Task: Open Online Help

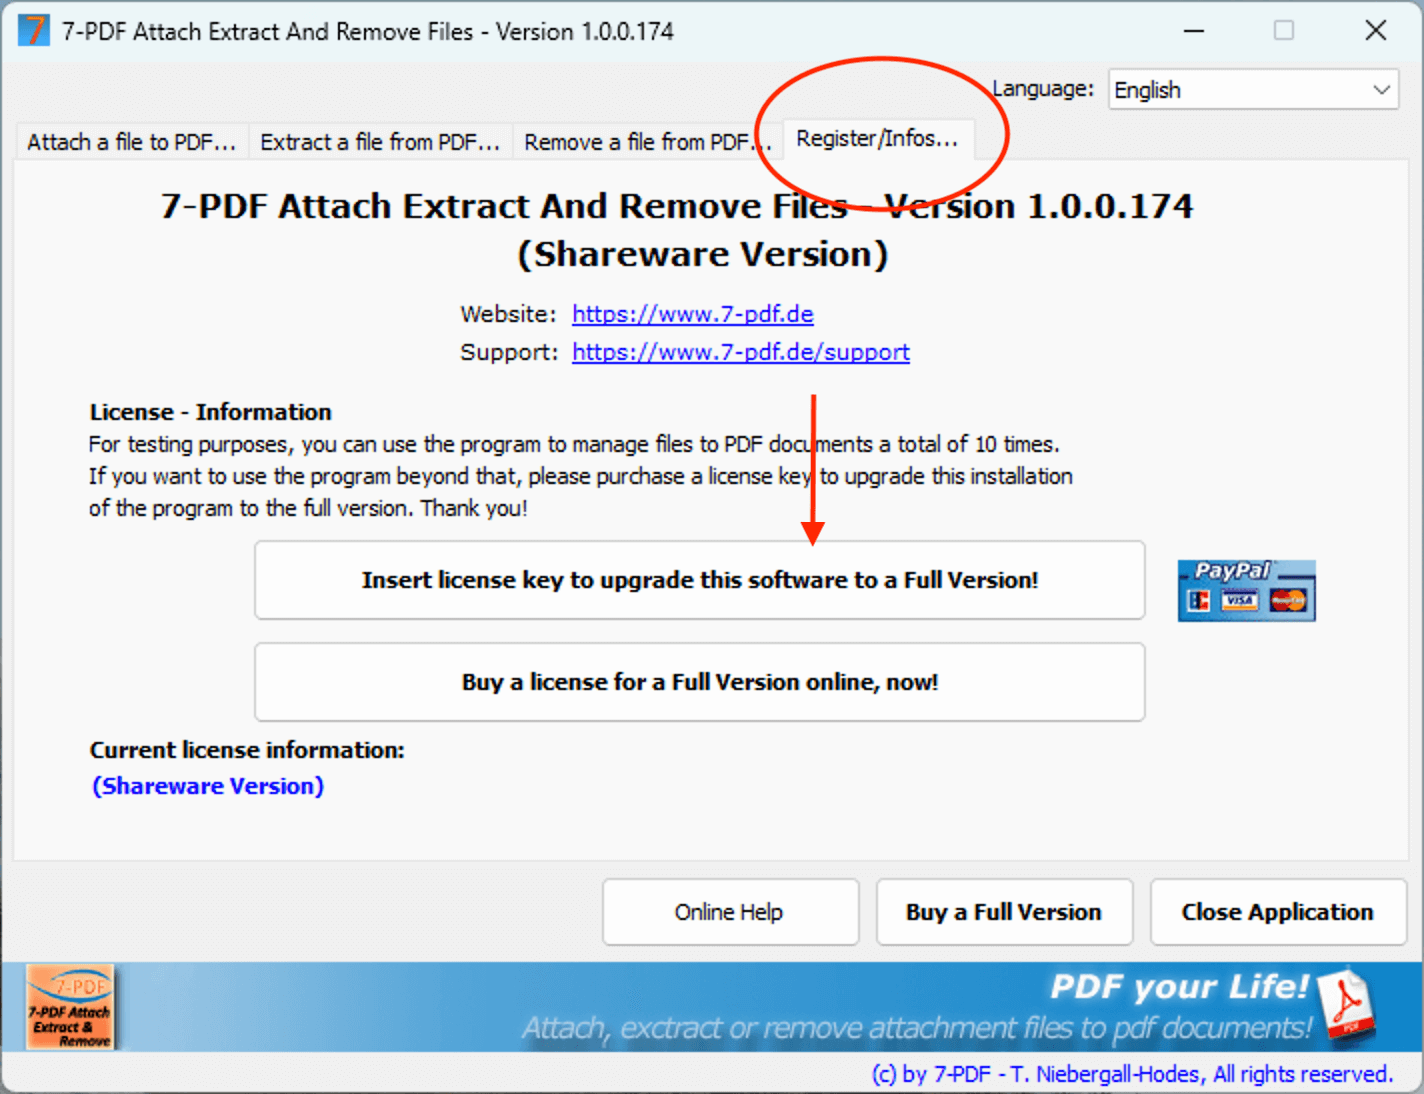Action: 730,912
